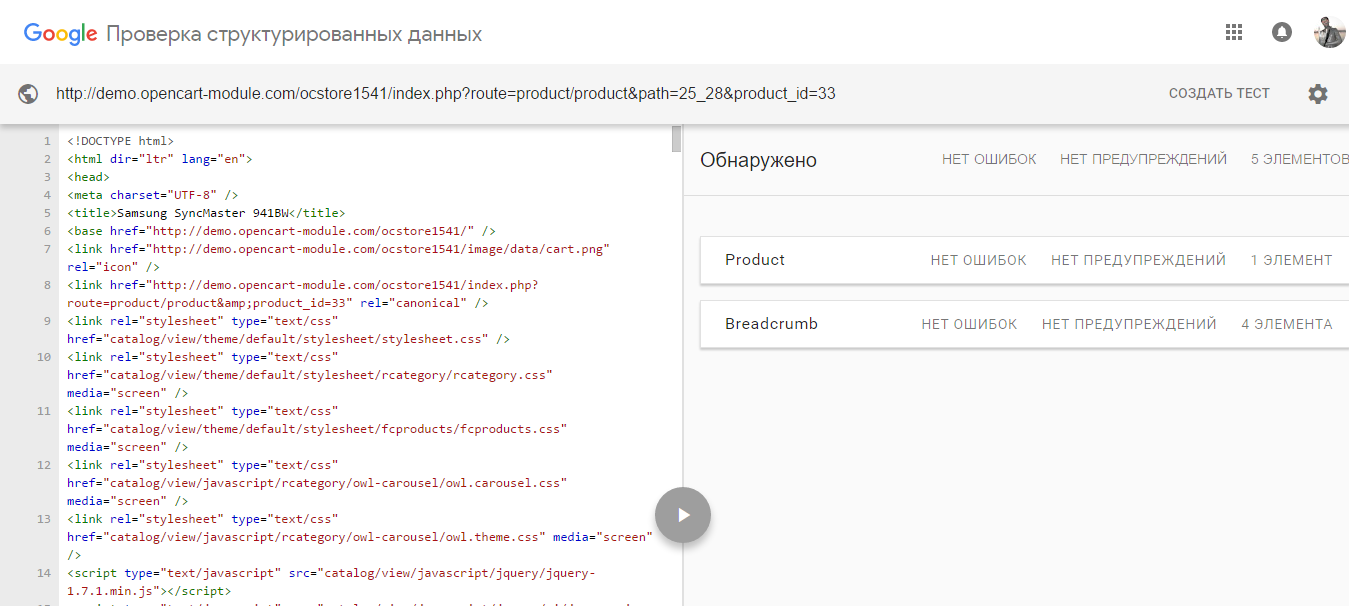Viewport: 1349px width, 606px height.
Task: Click НЕТ ОШИБОК in Product row
Action: [978, 260]
